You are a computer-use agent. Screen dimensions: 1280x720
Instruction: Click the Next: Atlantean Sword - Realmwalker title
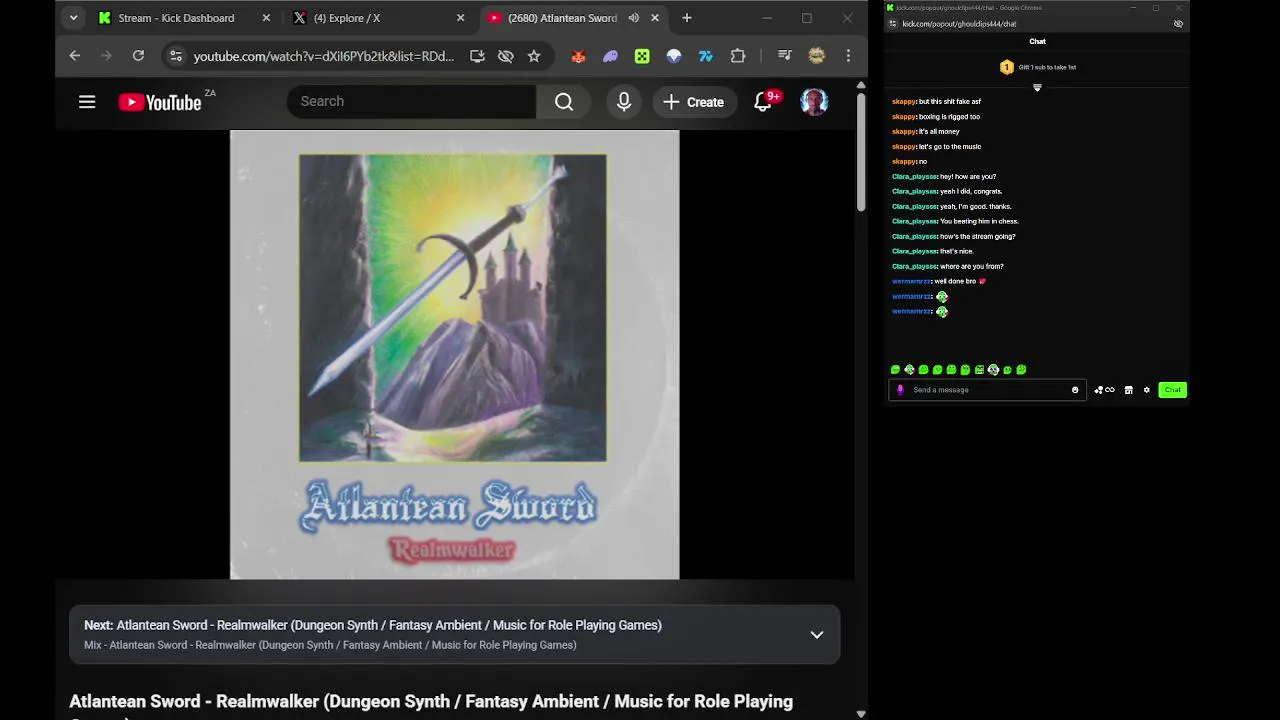point(373,625)
